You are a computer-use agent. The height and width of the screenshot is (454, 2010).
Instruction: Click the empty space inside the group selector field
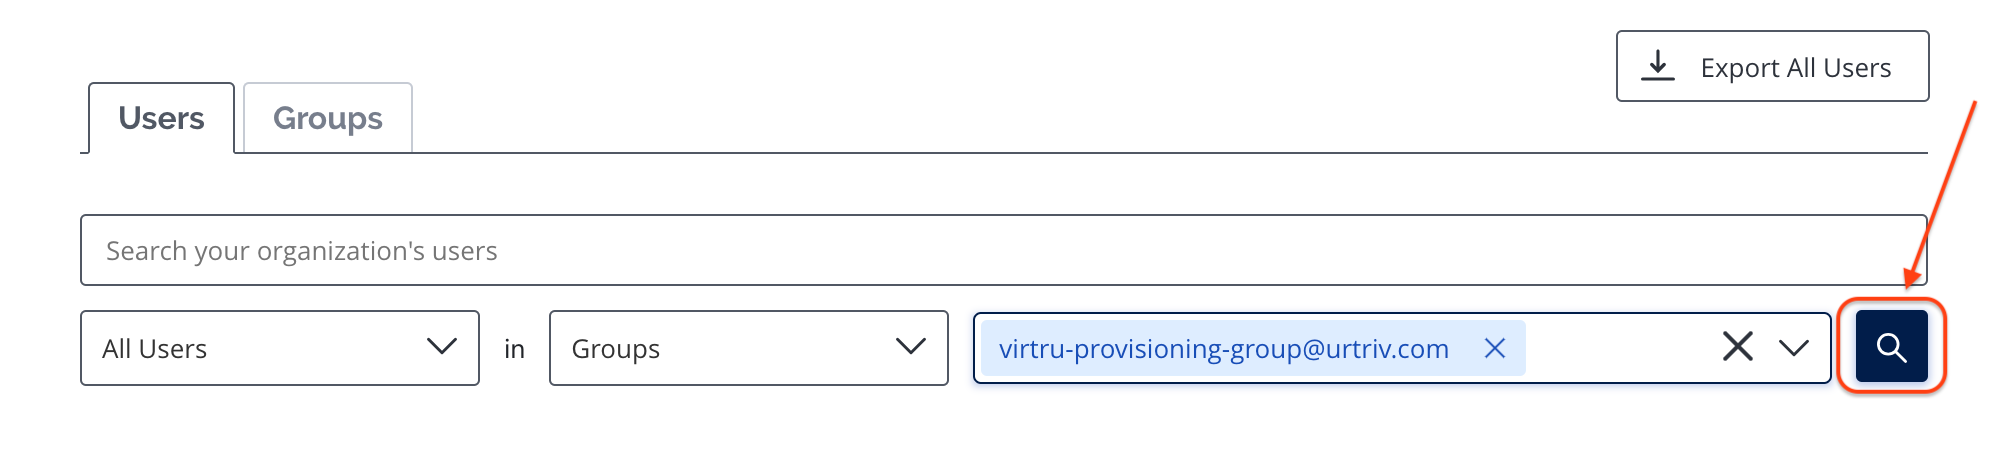coord(1620,348)
